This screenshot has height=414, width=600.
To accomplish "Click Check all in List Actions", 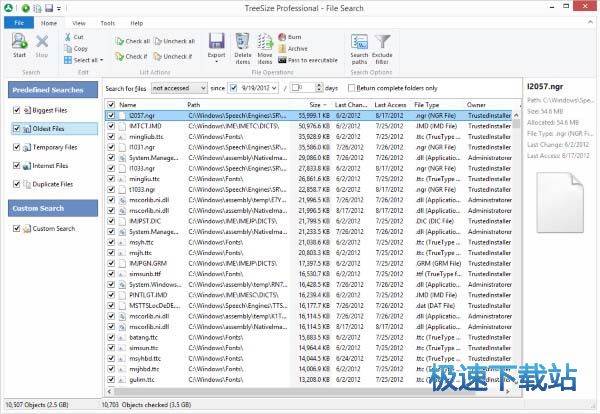I will pos(131,41).
